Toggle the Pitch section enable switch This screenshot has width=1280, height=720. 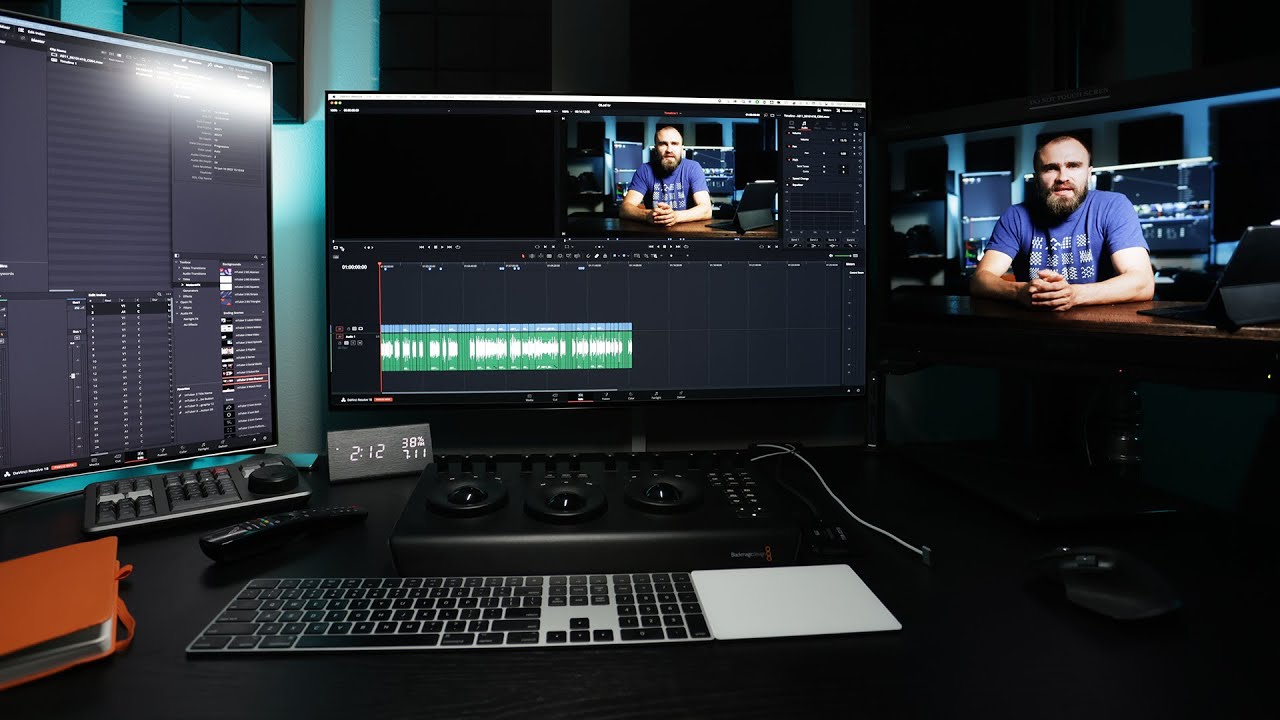click(789, 160)
